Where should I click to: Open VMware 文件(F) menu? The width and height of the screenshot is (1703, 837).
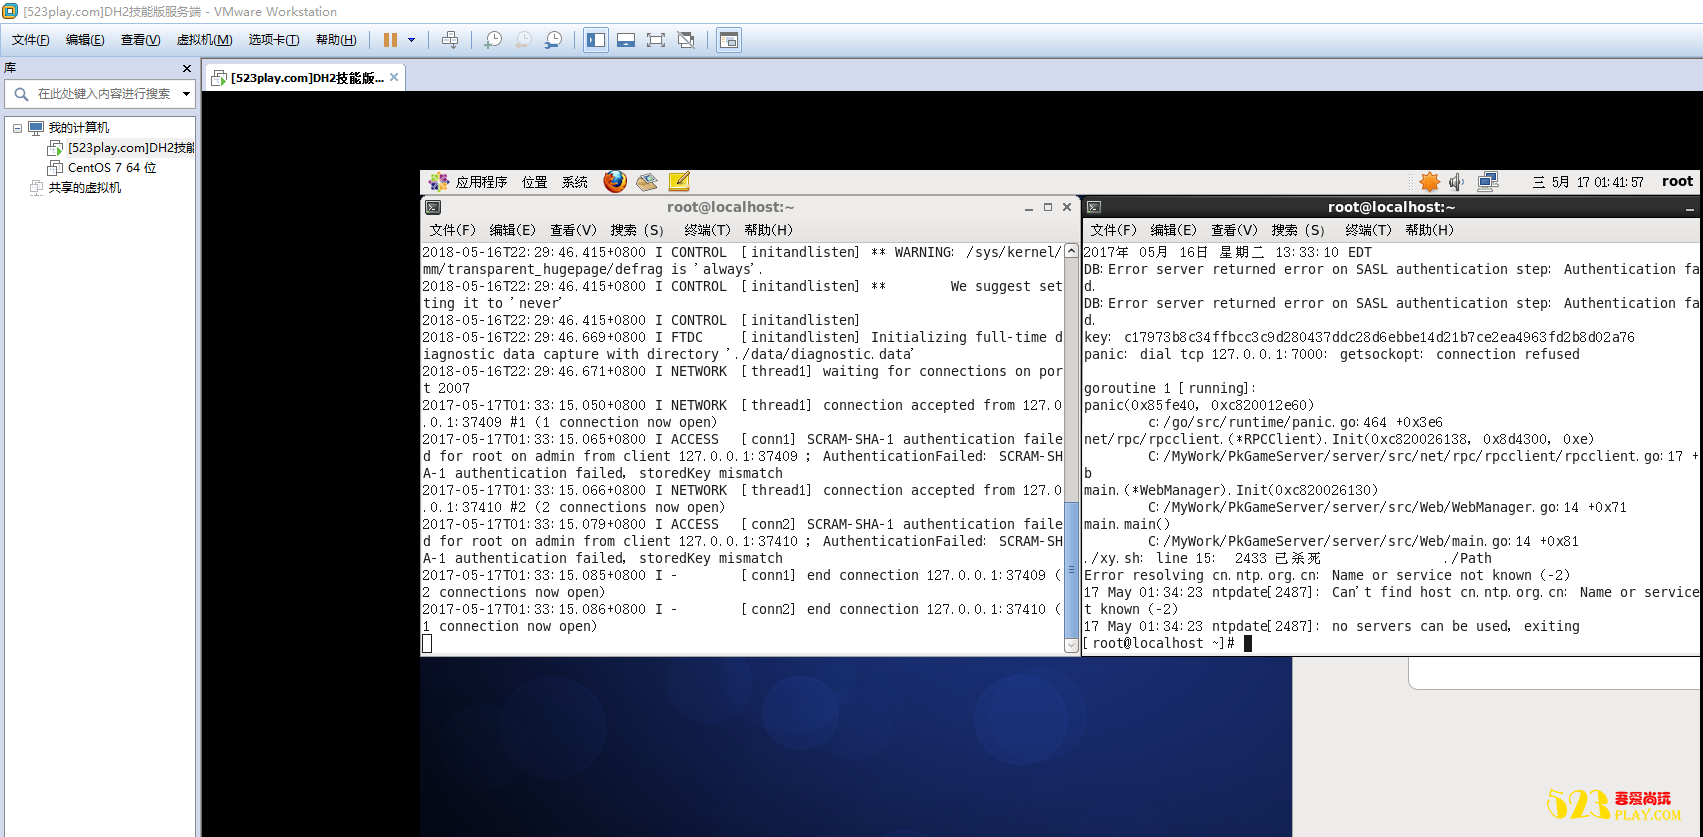31,40
